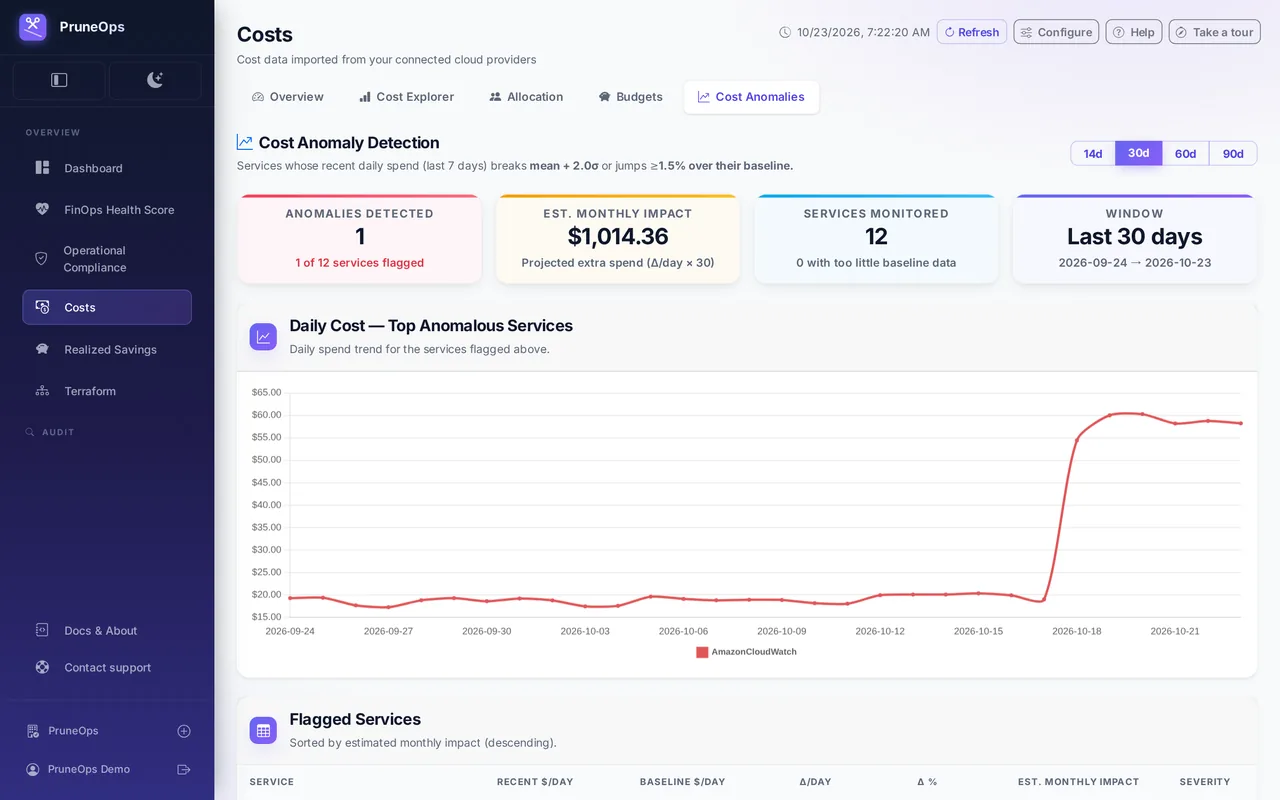Click the Δ/DAY column header
The width and height of the screenshot is (1280, 800).
pyautogui.click(x=815, y=782)
